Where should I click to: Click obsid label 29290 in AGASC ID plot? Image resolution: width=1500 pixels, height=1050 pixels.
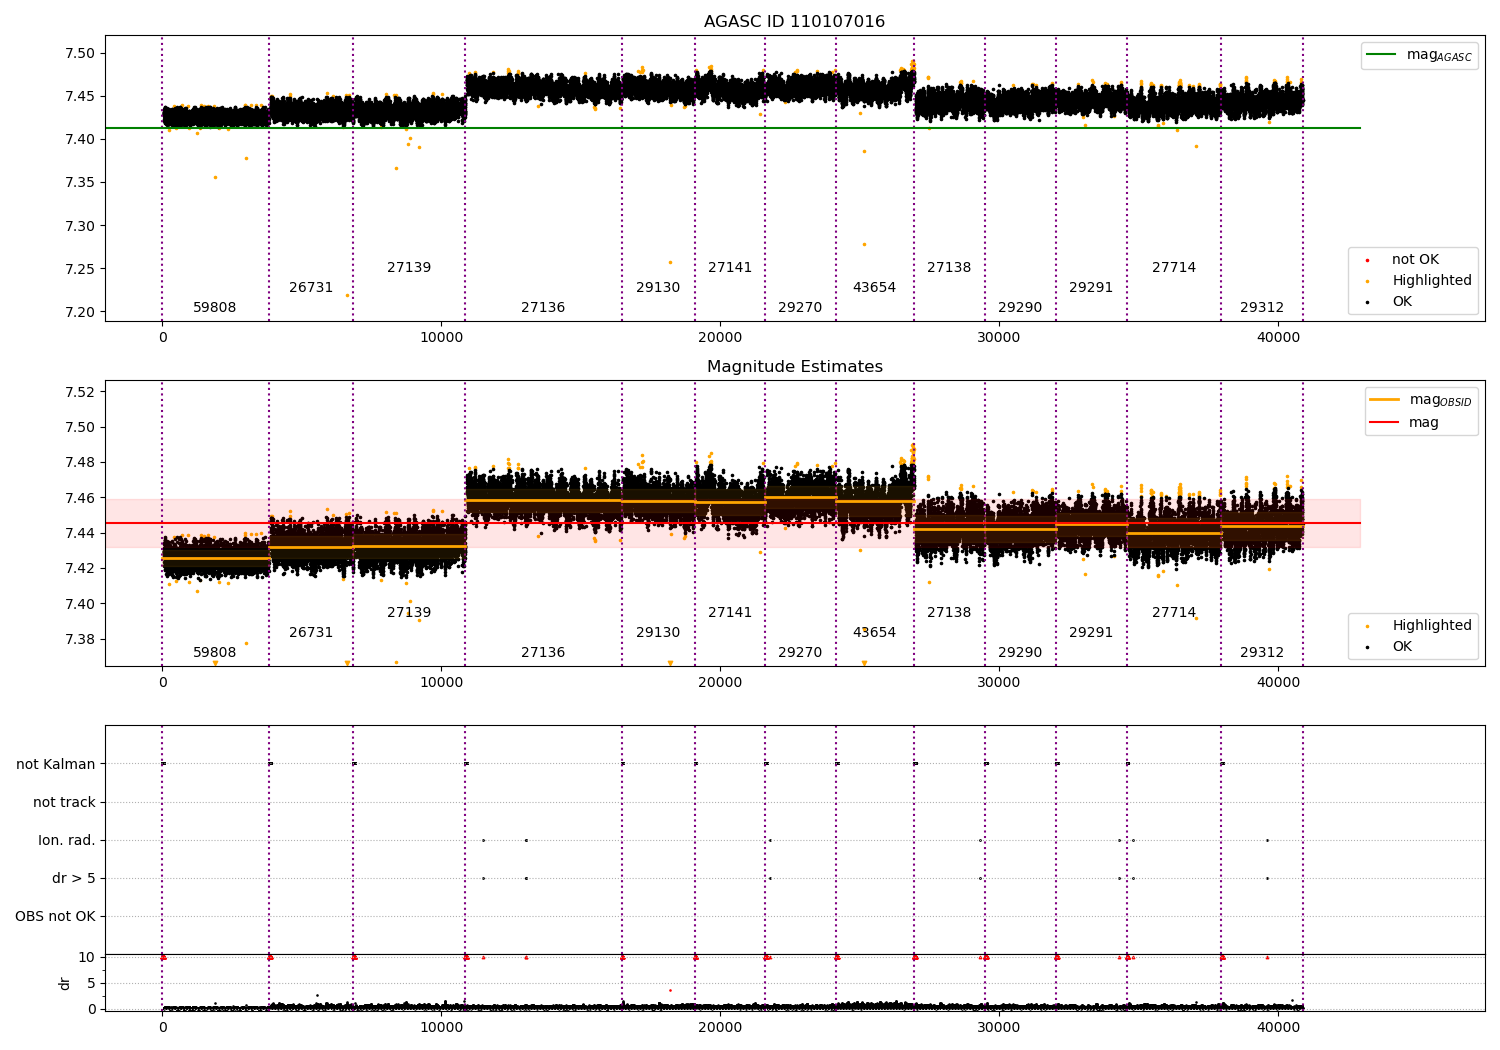(x=1020, y=308)
